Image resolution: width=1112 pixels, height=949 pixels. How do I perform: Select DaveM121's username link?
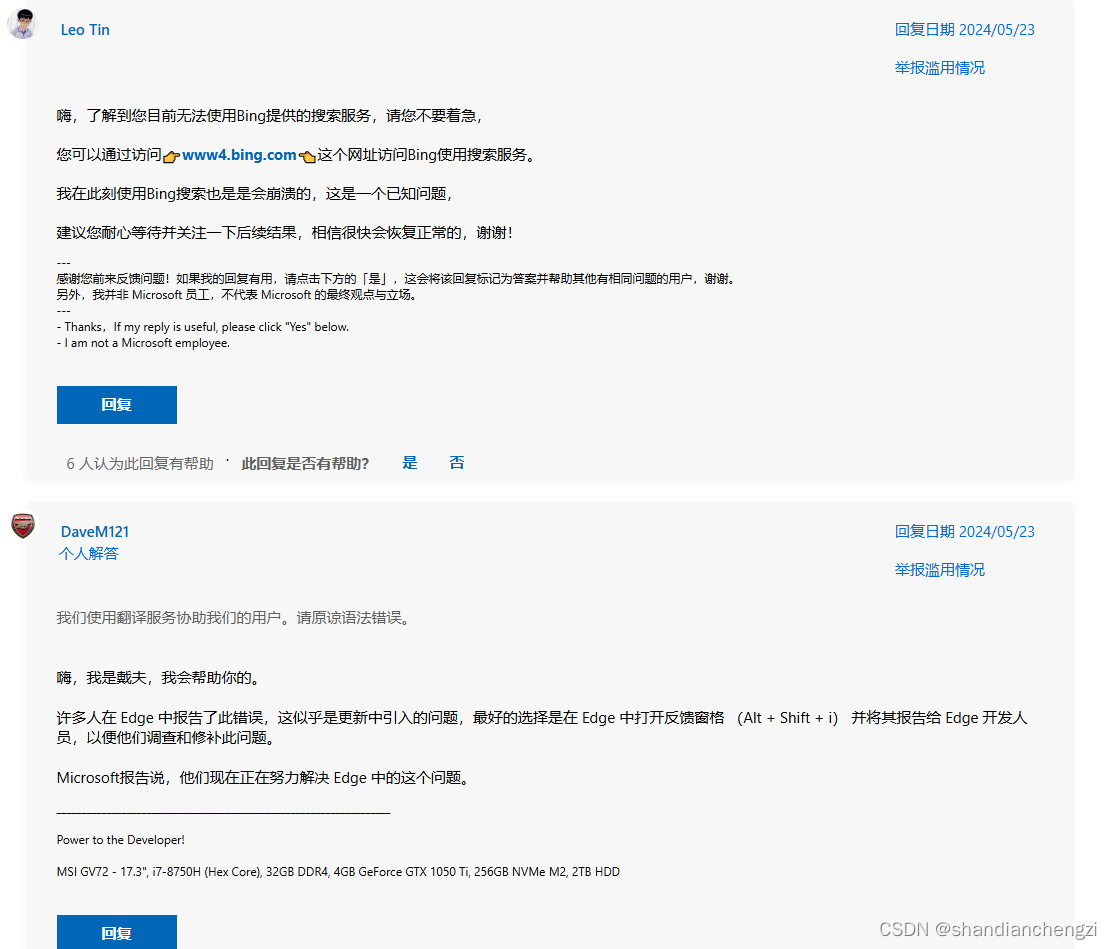pyautogui.click(x=94, y=531)
